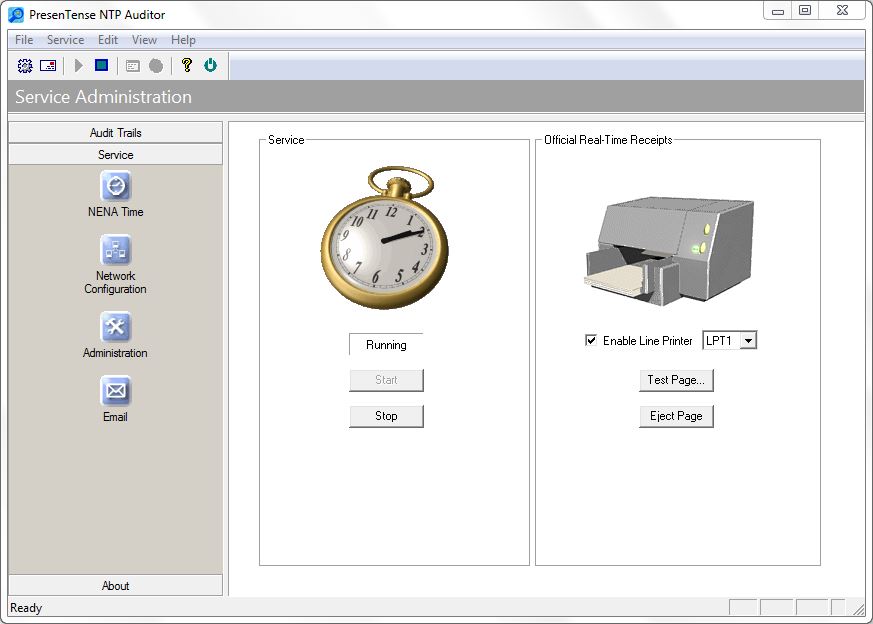This screenshot has width=873, height=624.
Task: Disable the Enable Line Printer checkbox
Action: point(591,341)
